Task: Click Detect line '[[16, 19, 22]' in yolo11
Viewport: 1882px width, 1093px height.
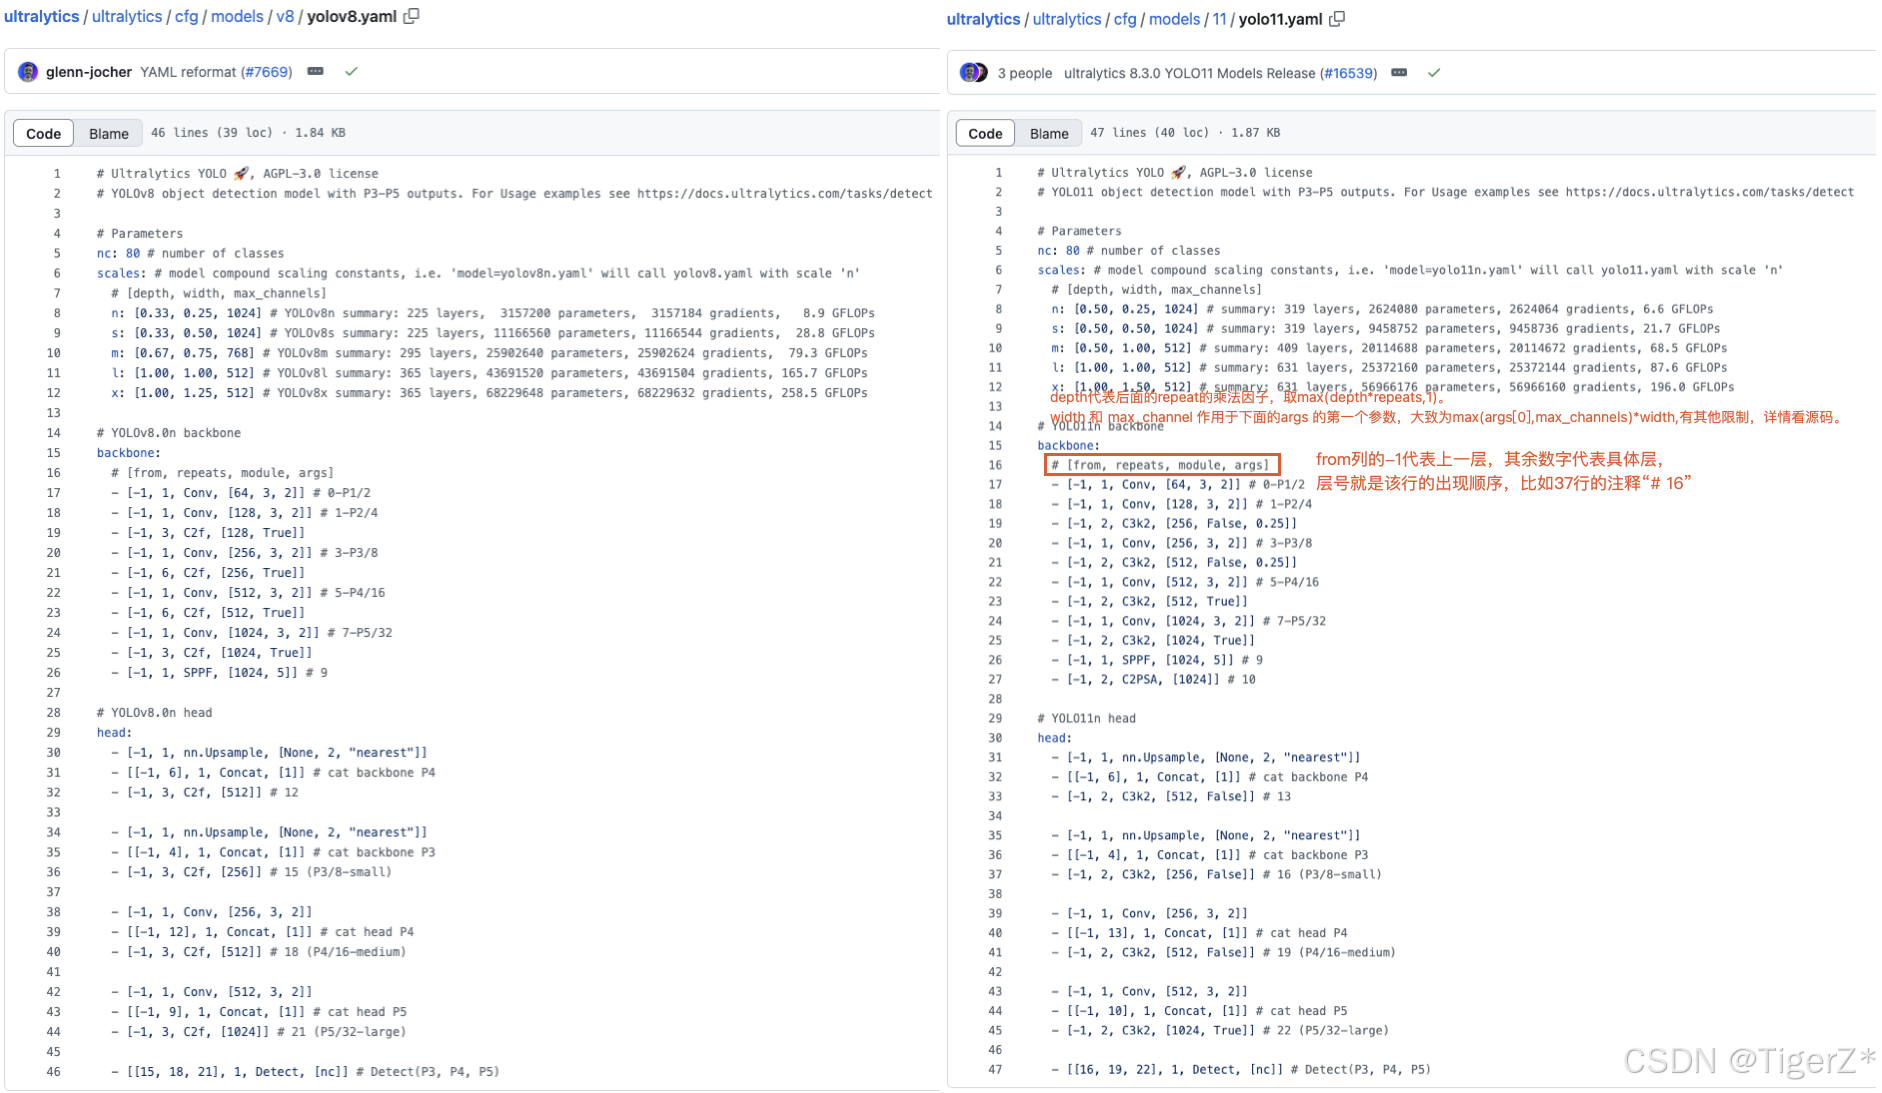Action: (x=1241, y=1070)
